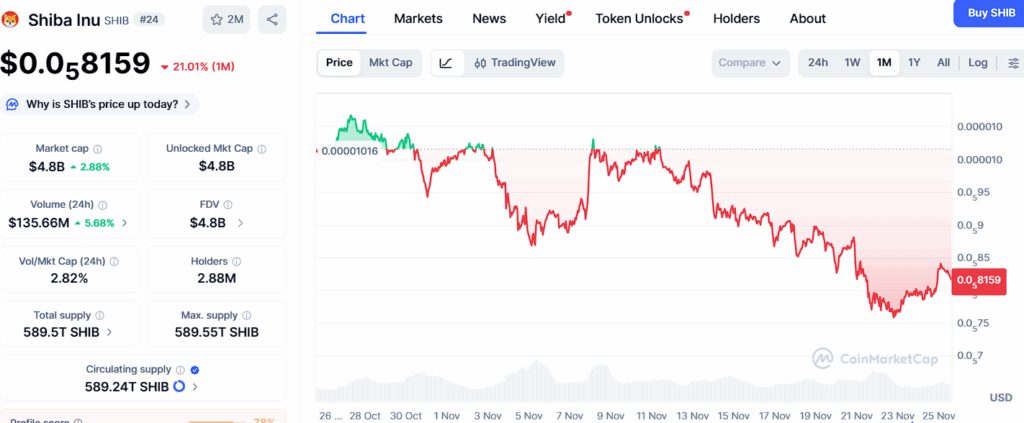Add SHIB to watchlist via star button
Screen dimensions: 1024x423
tap(227, 19)
